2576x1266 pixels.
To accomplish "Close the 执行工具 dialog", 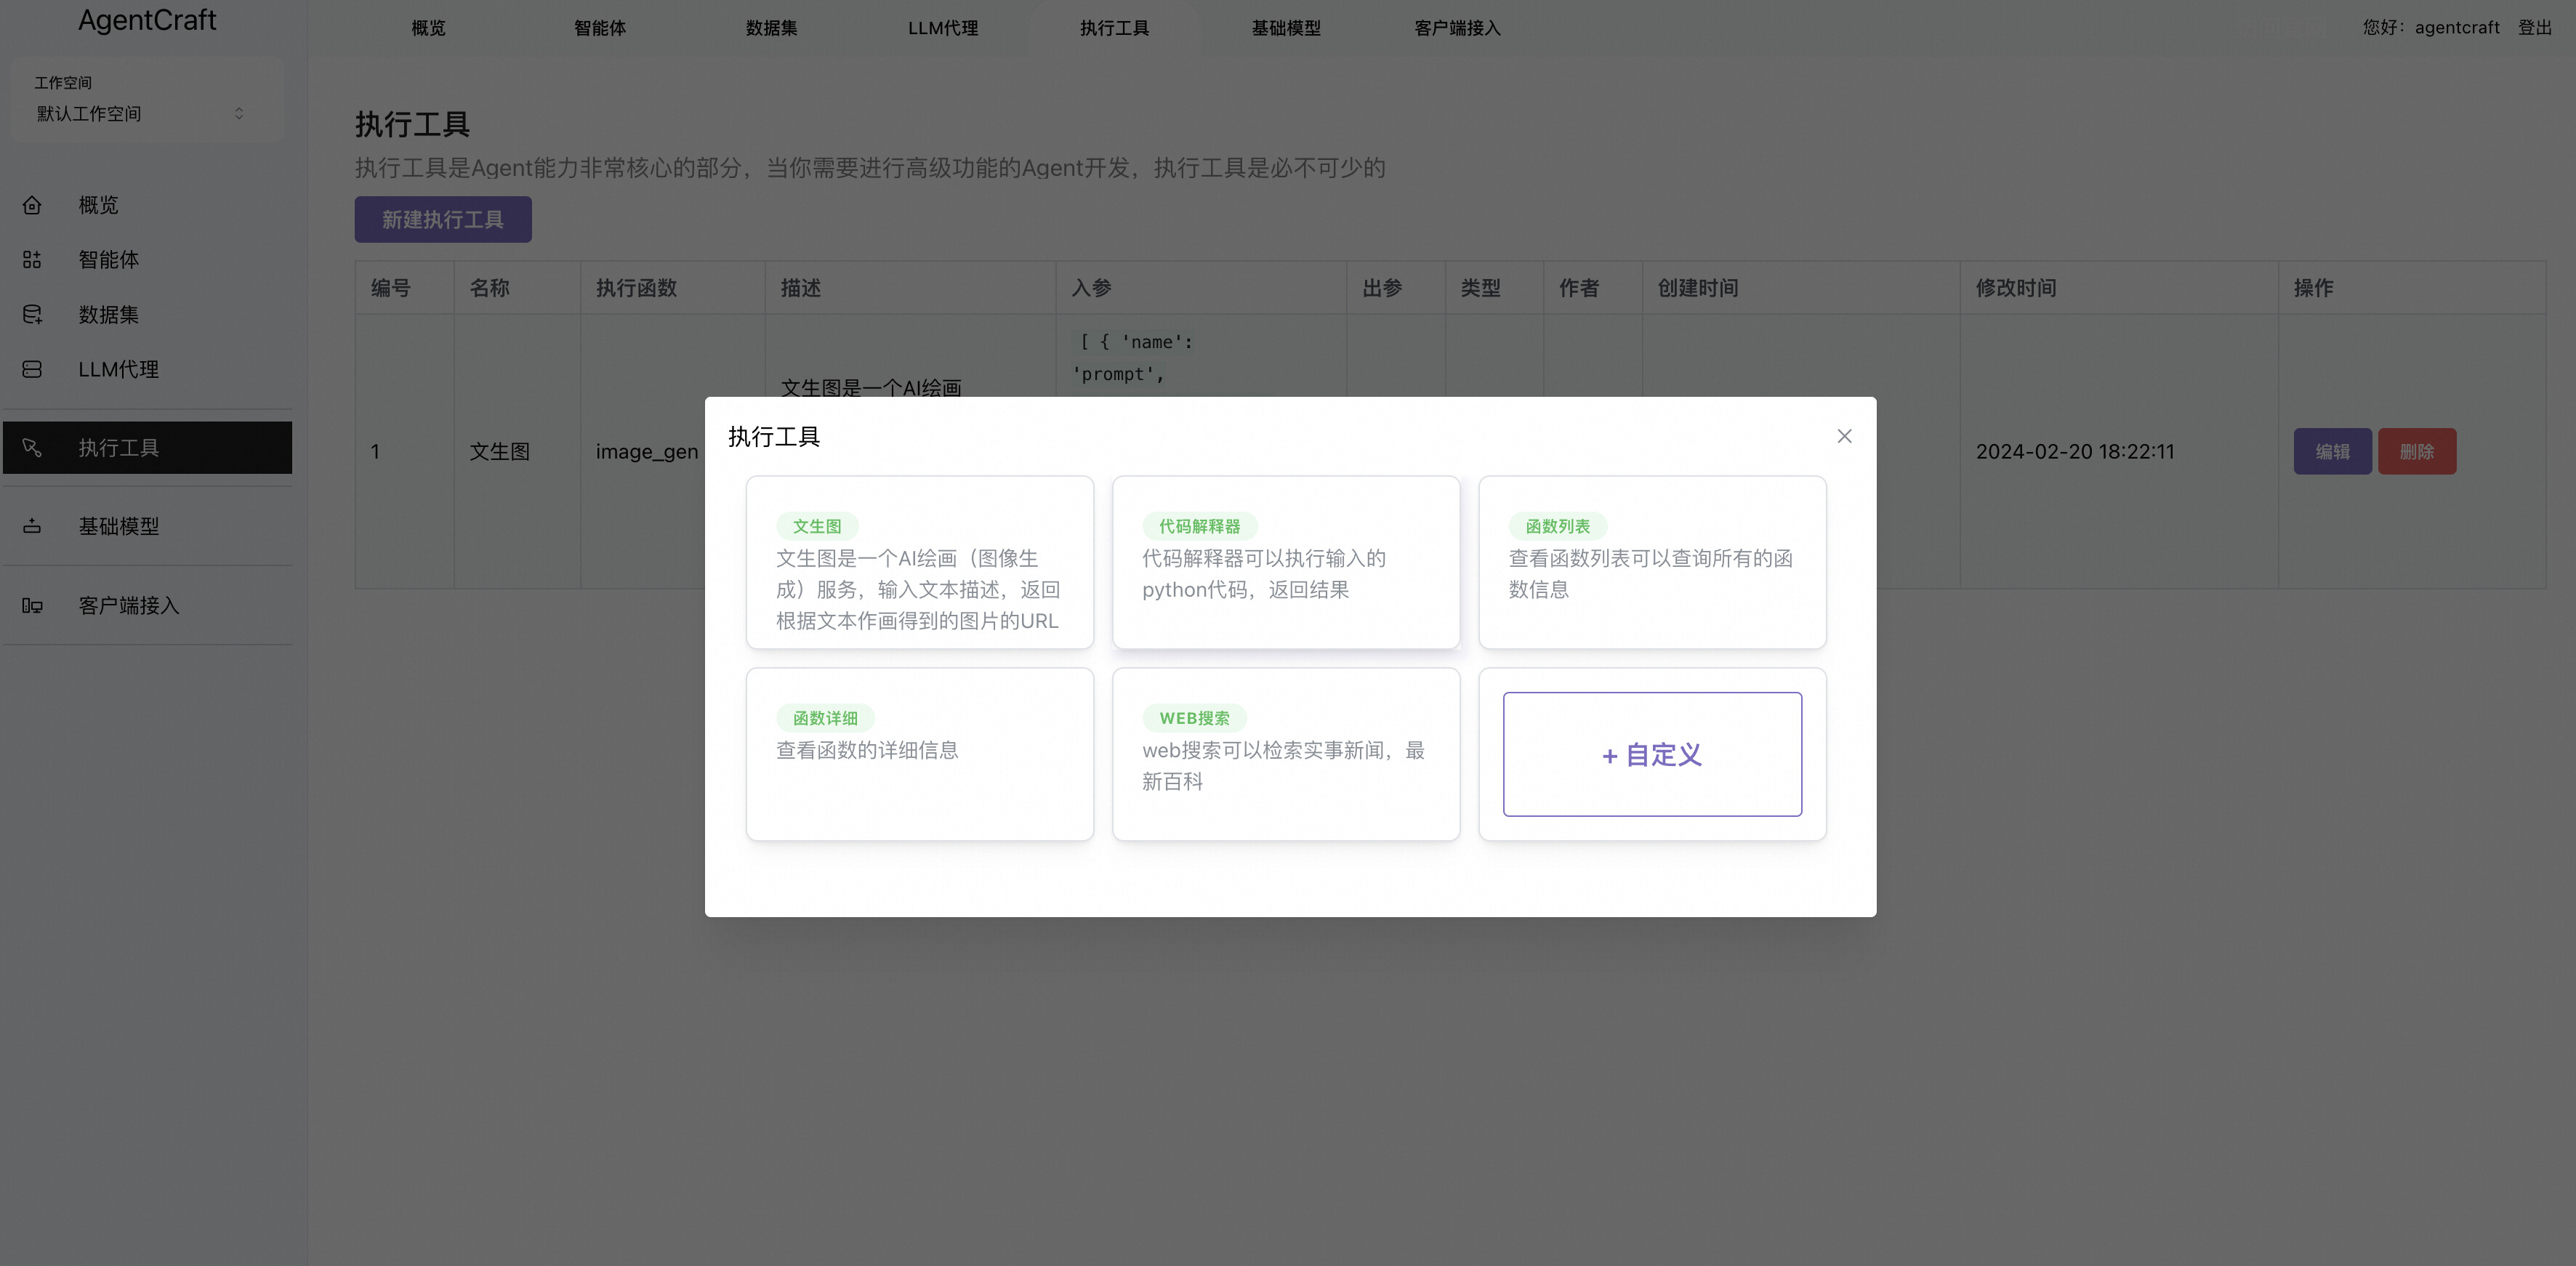I will (x=1844, y=436).
